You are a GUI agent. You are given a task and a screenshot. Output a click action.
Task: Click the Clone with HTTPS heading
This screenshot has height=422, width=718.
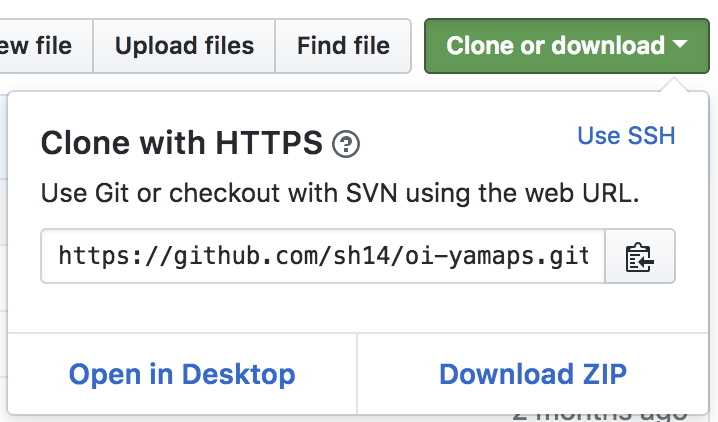[181, 143]
